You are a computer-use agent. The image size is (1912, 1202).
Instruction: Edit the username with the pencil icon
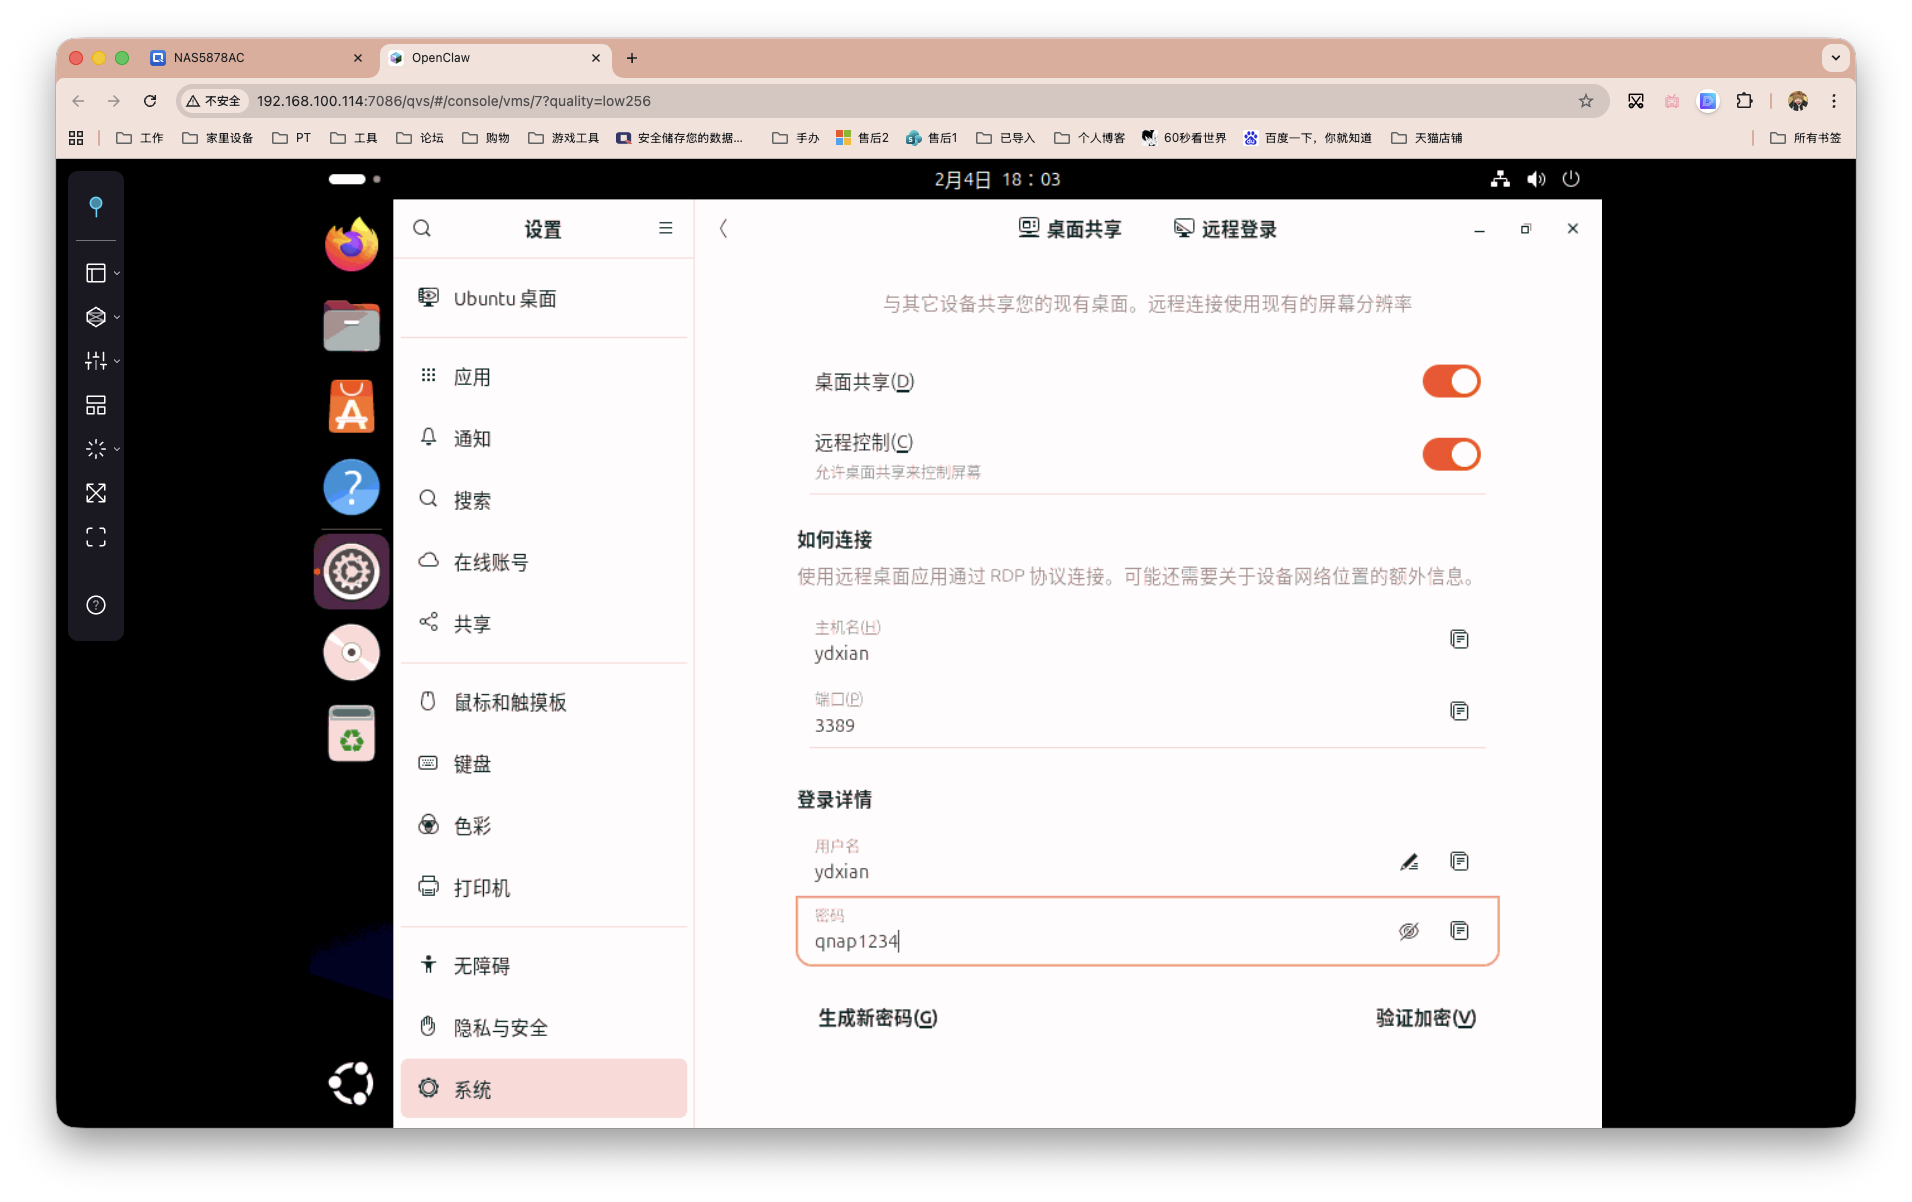pos(1409,861)
